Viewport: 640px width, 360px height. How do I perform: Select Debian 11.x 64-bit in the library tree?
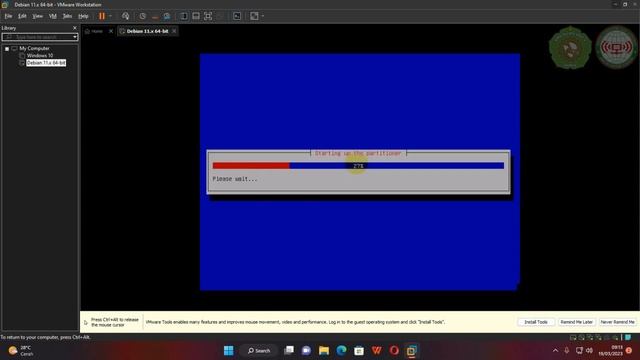46,63
